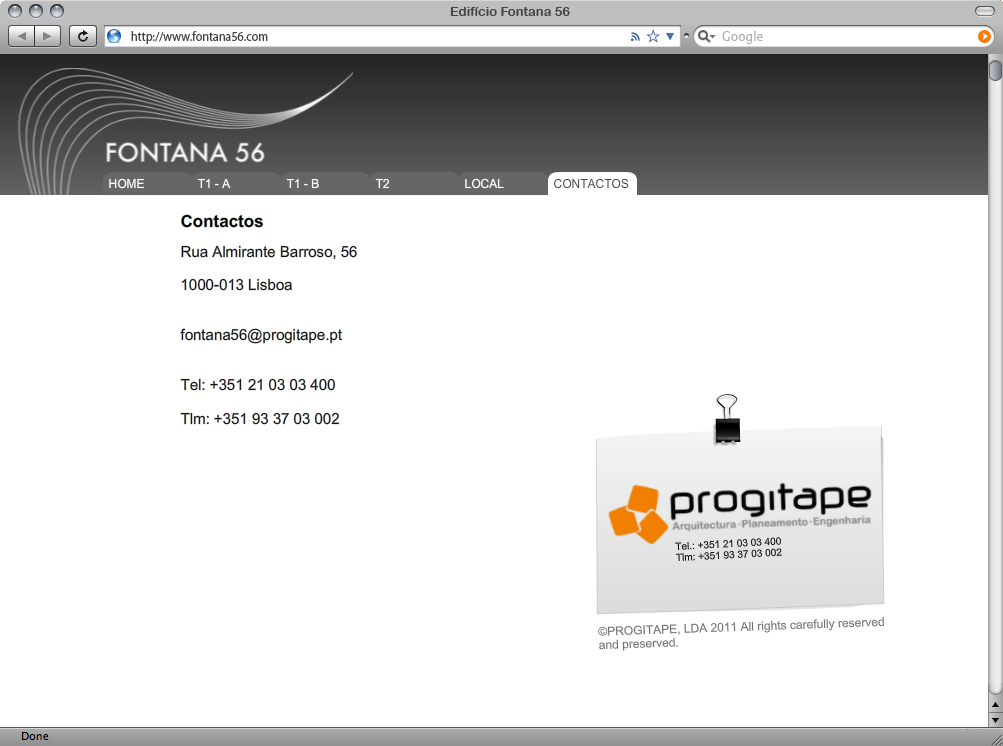This screenshot has width=1003, height=746.
Task: Click the globe site icon in address bar
Action: pos(115,36)
